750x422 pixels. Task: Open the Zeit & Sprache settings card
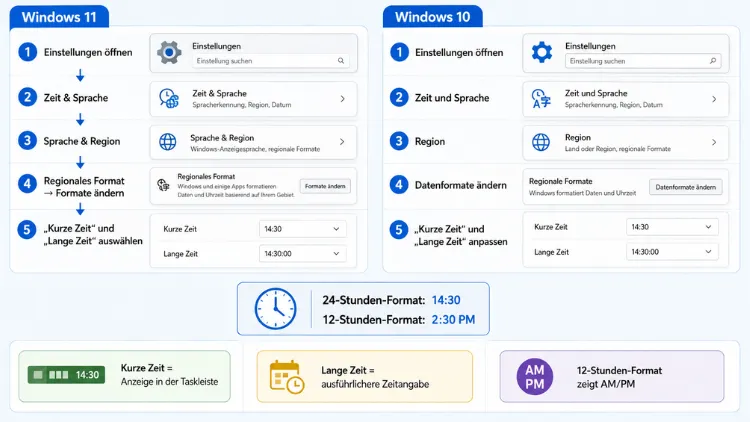click(x=254, y=99)
